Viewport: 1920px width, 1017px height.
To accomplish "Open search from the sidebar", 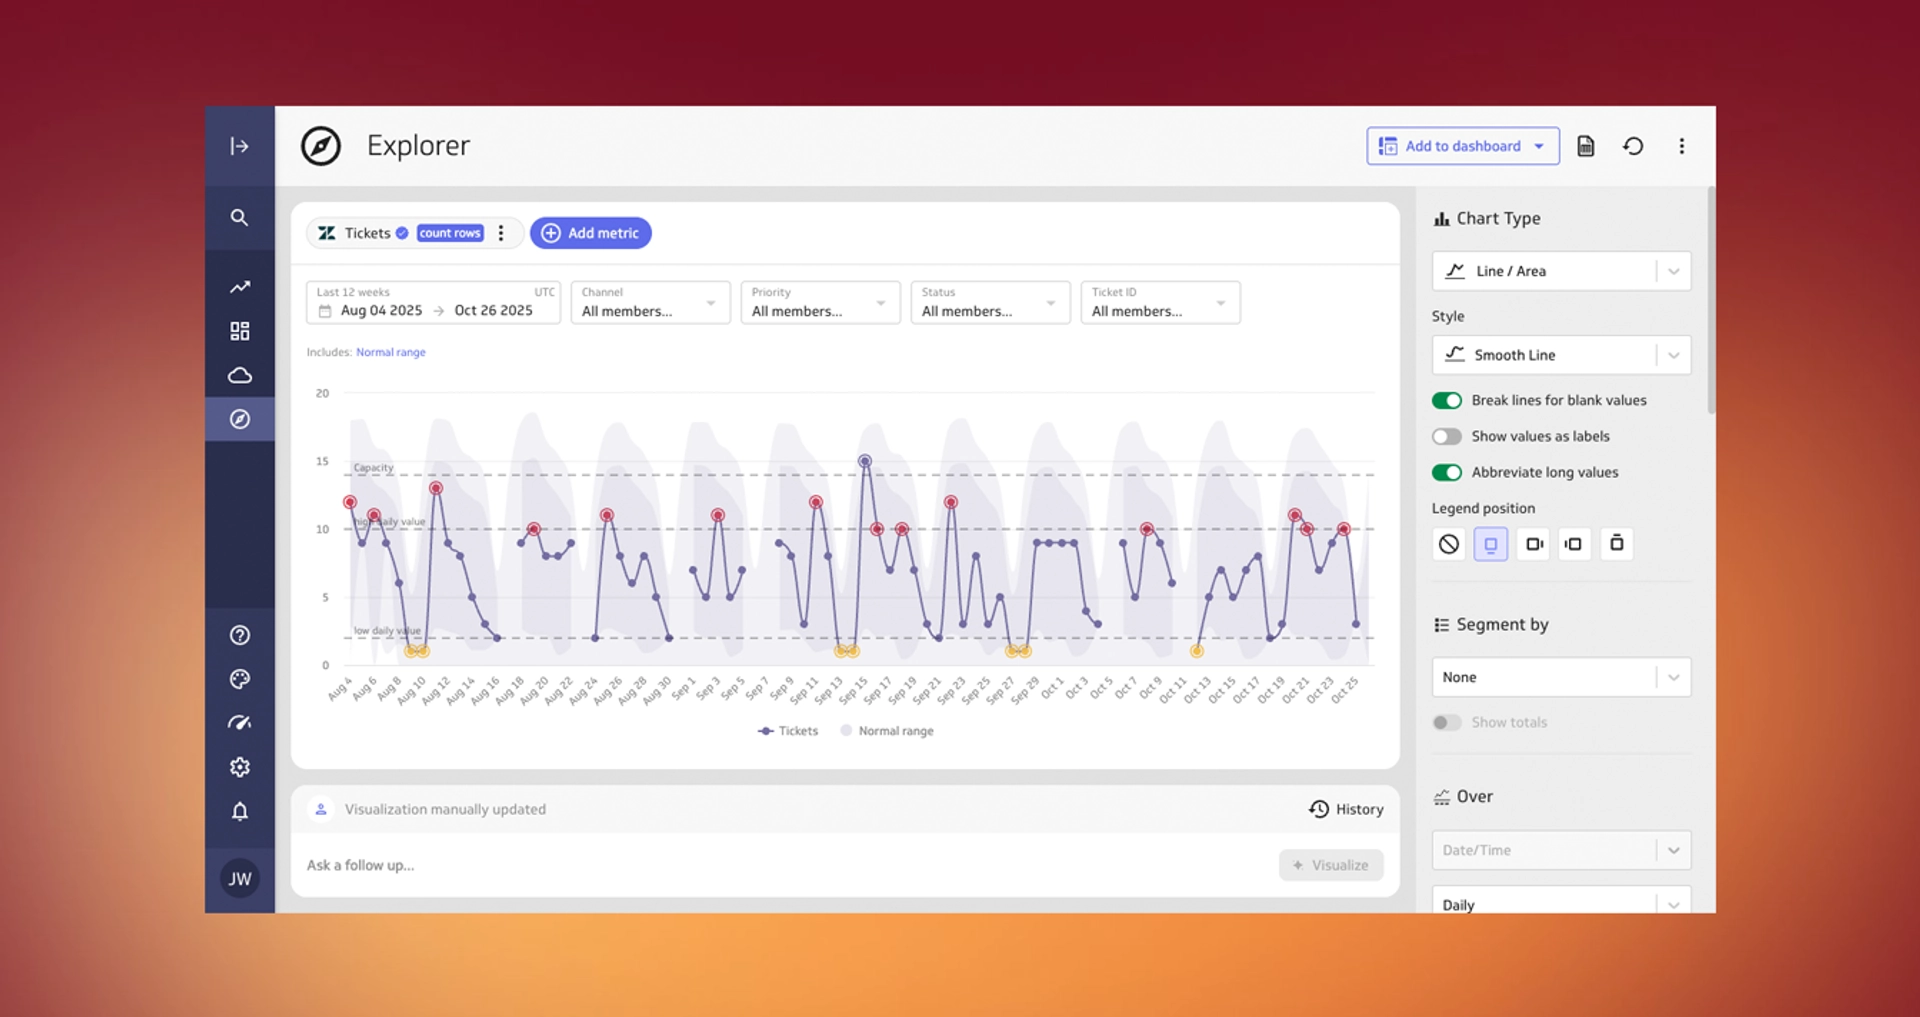I will tap(239, 217).
